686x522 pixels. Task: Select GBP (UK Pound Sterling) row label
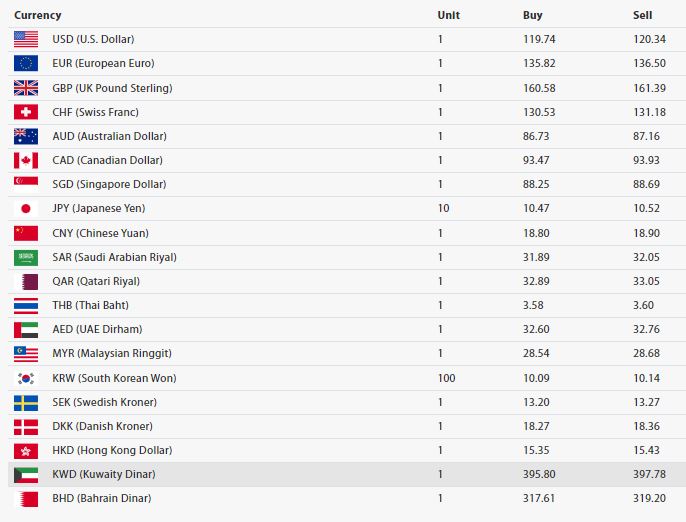tap(112, 88)
